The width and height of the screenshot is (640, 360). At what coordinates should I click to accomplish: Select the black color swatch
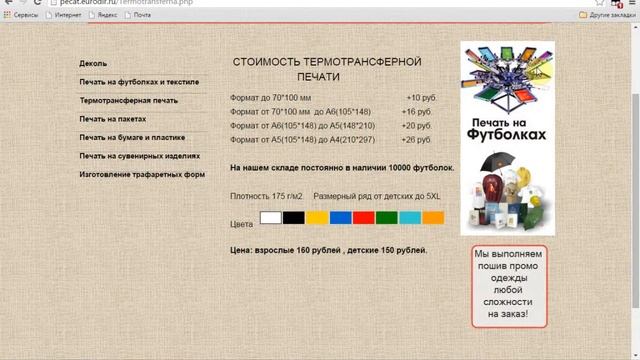[294, 218]
